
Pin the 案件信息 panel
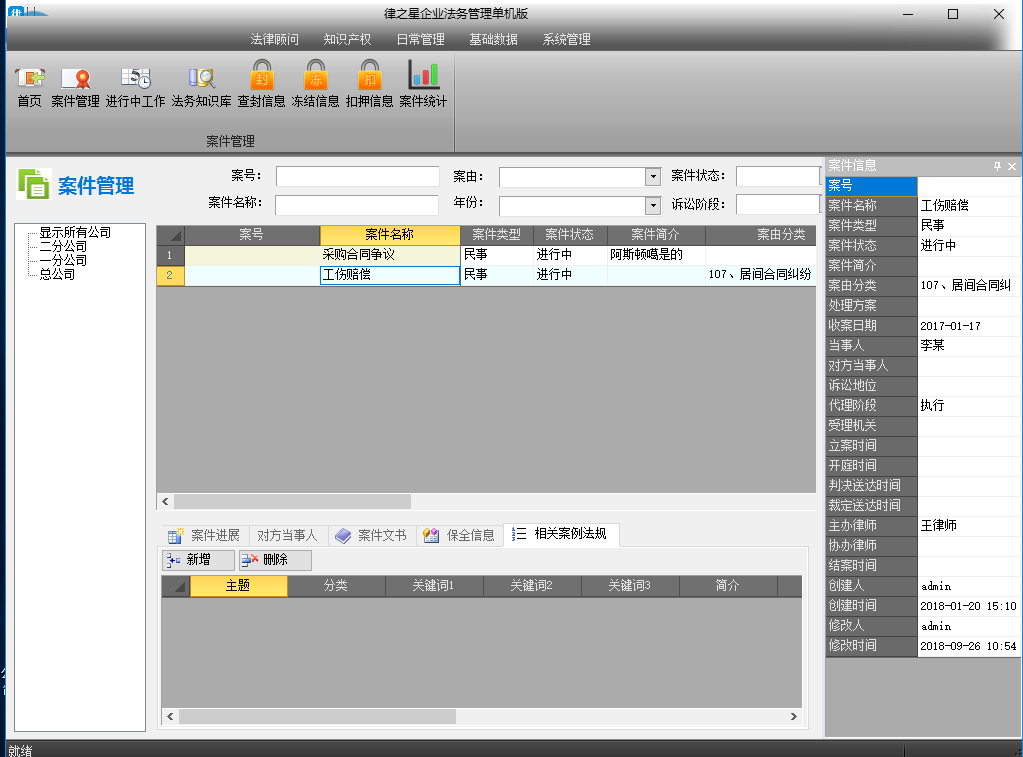pos(997,166)
